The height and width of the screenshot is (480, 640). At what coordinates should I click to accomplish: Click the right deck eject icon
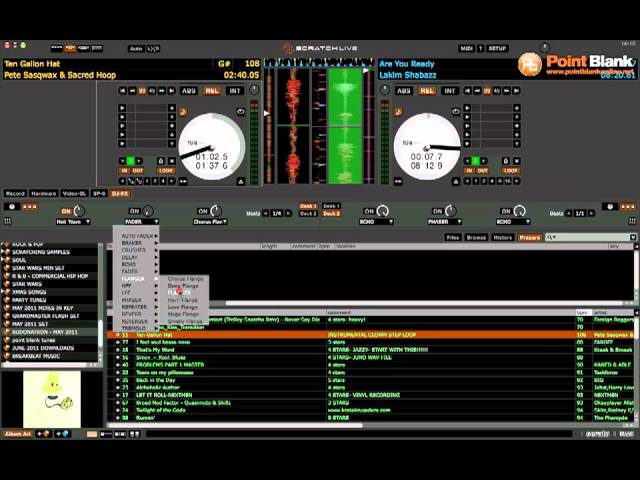[x=456, y=181]
